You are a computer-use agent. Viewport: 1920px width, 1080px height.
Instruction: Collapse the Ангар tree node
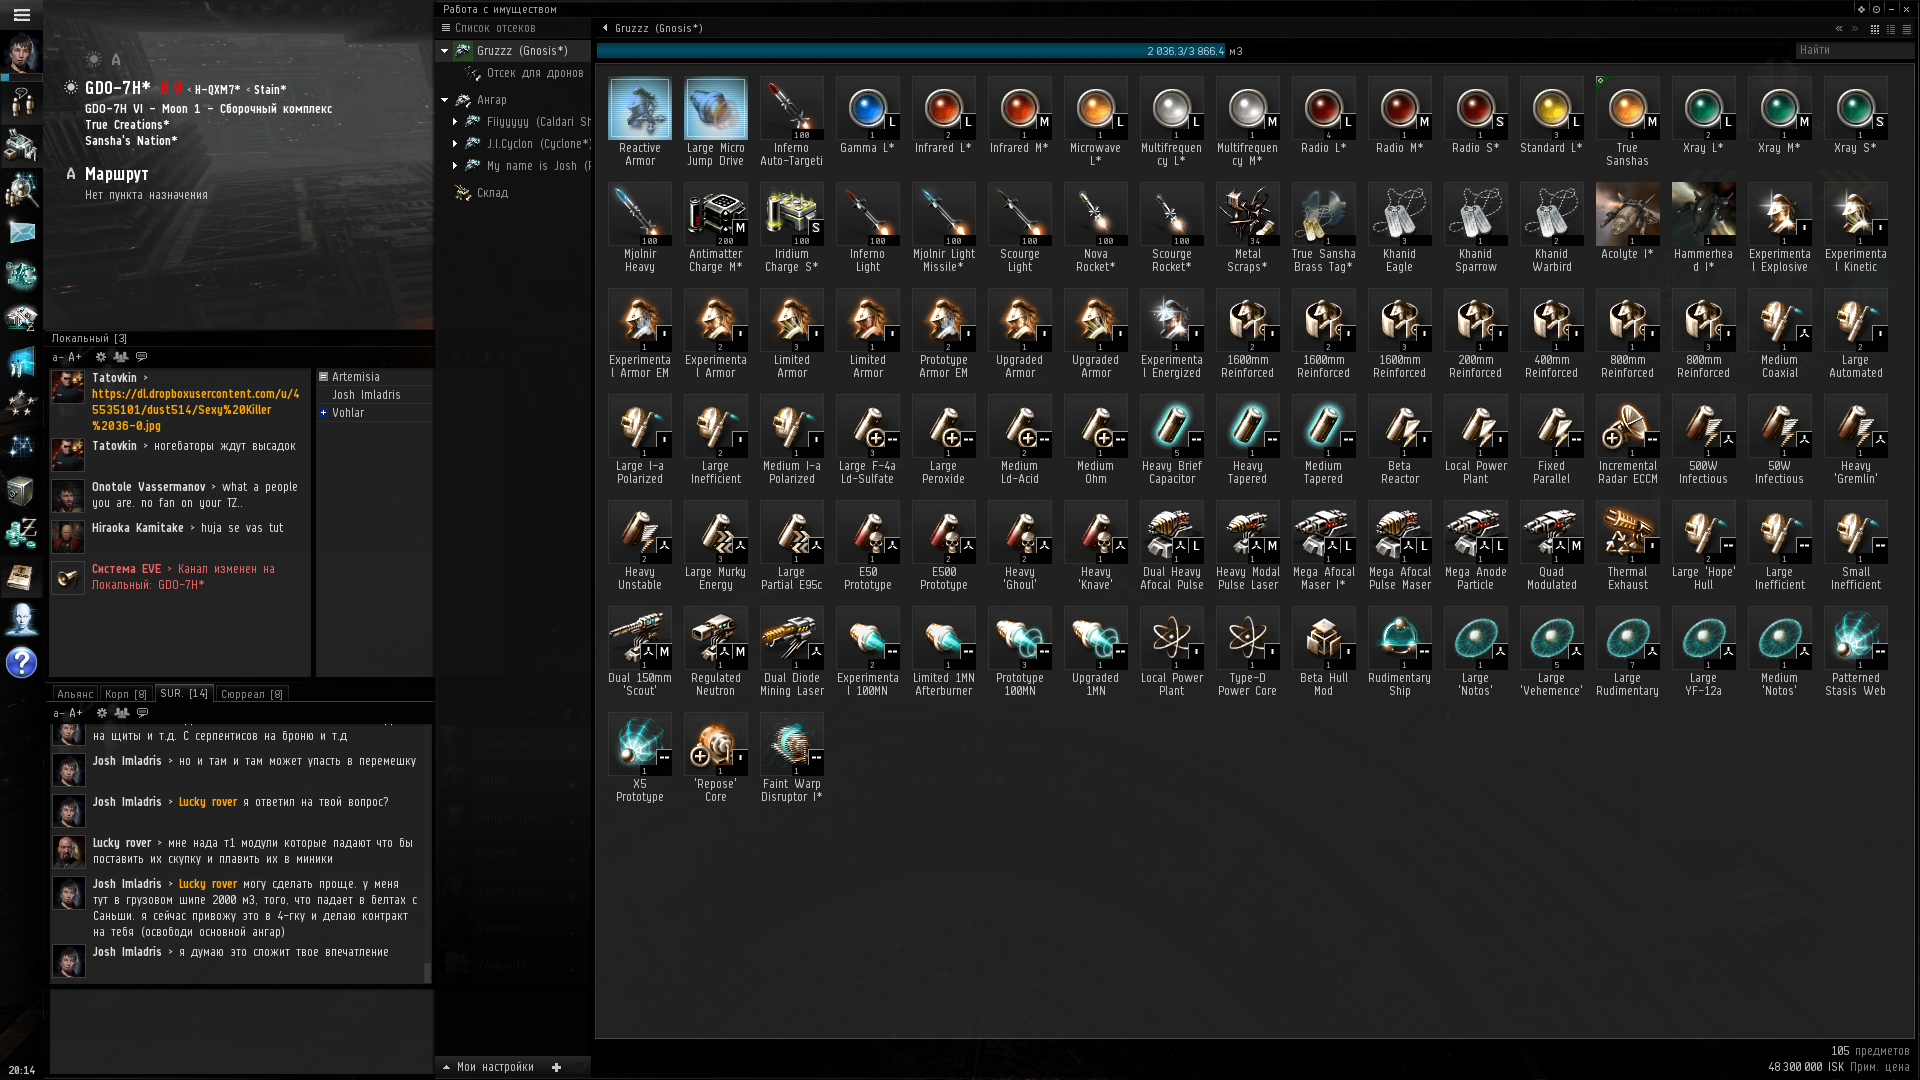pos(445,100)
